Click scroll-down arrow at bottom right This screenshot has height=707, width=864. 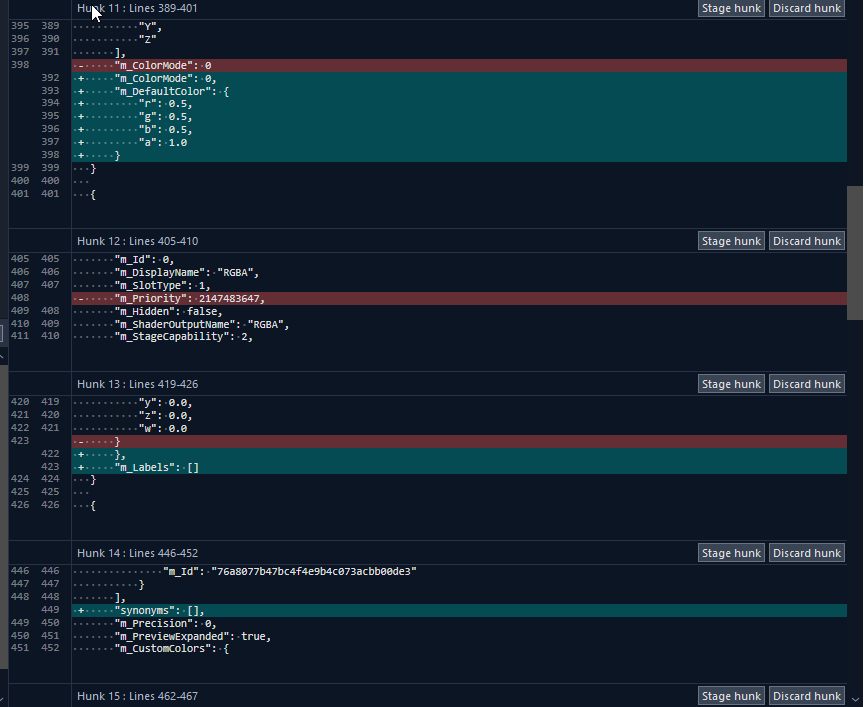[x=855, y=699]
